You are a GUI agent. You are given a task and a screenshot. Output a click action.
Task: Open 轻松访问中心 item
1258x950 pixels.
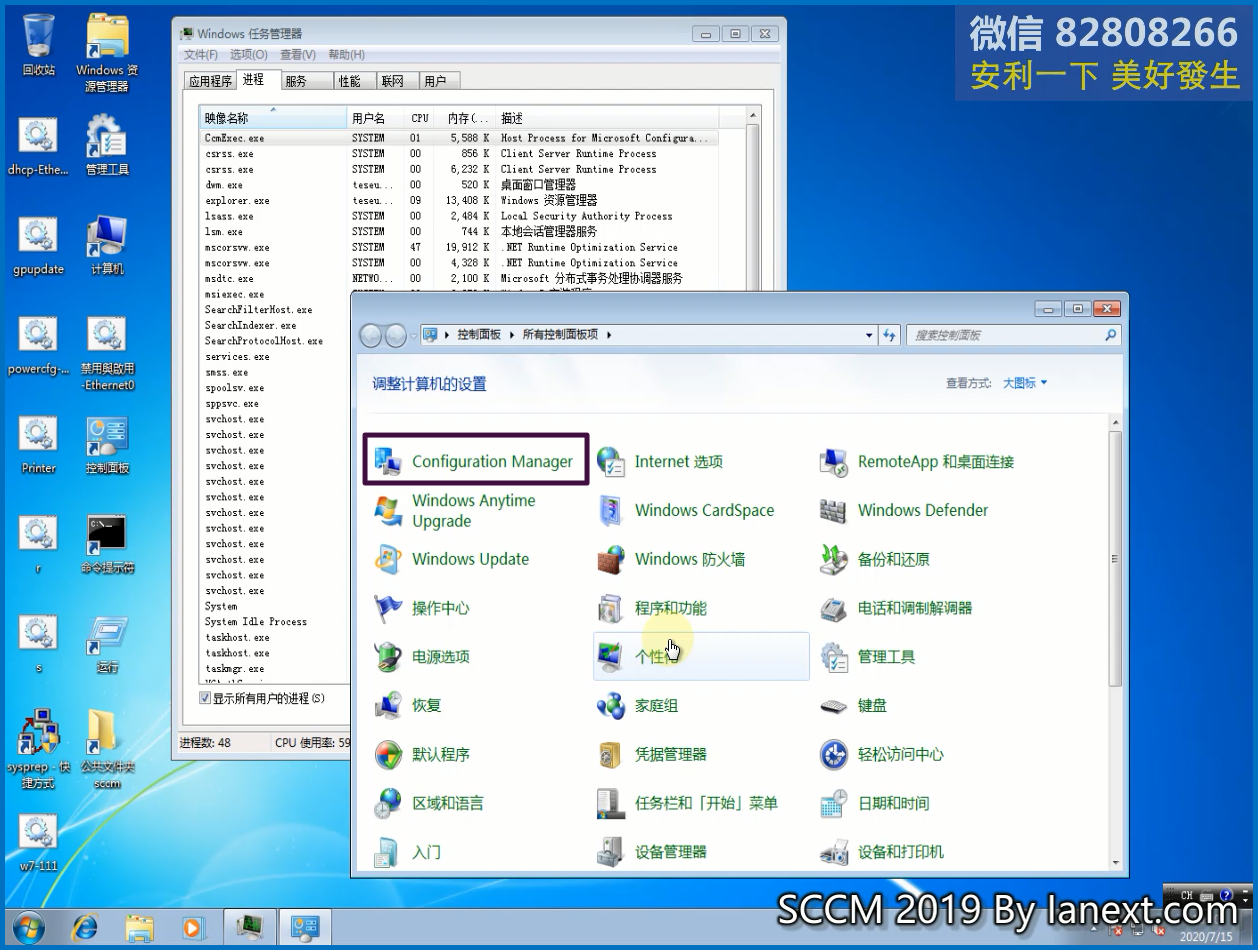(x=883, y=754)
